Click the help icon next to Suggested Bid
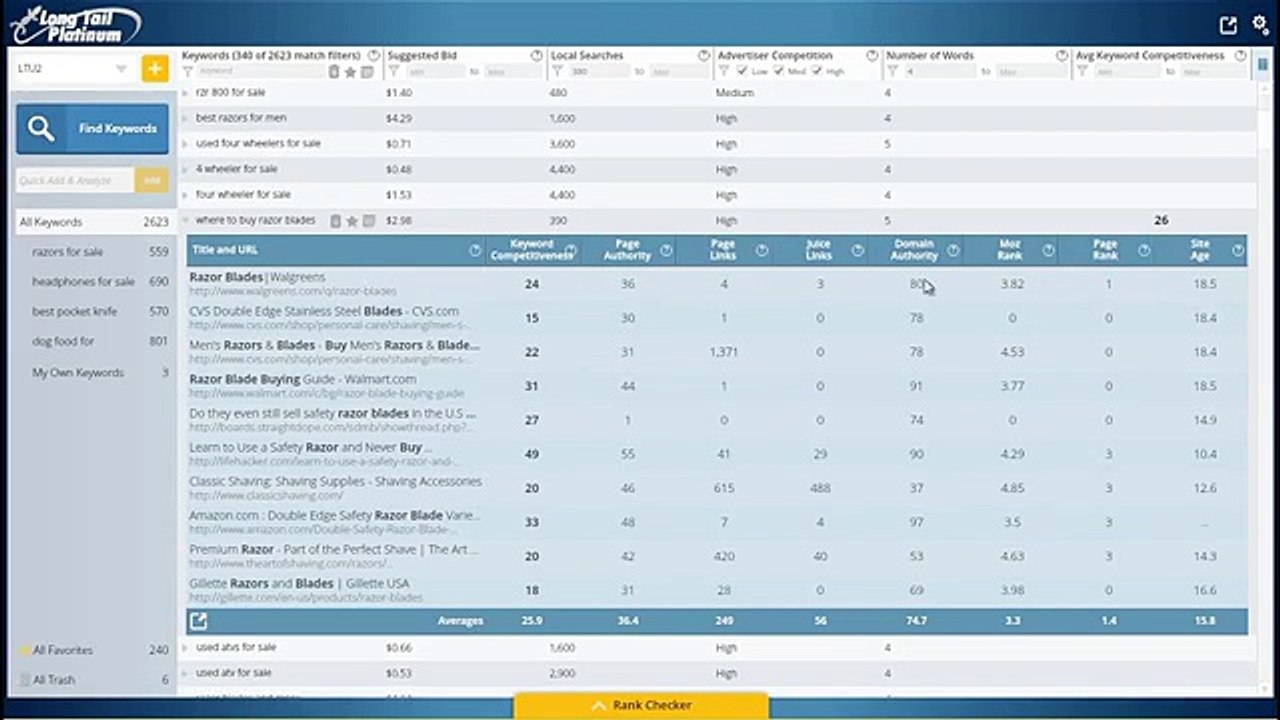 [x=536, y=56]
